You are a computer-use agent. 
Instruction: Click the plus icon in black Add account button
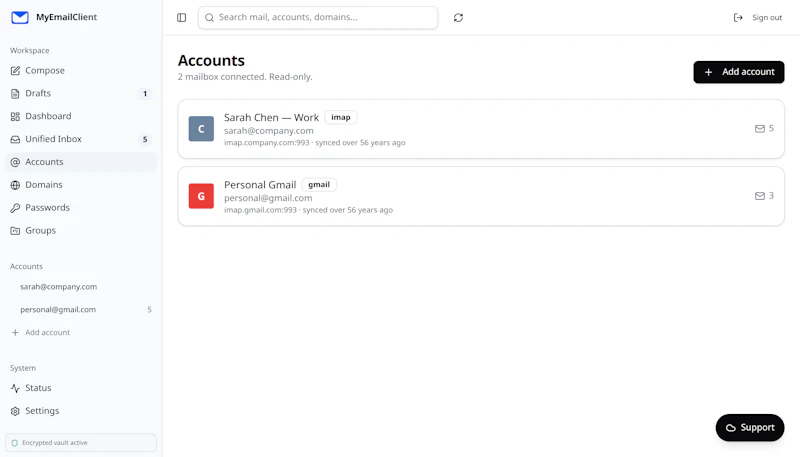coord(708,72)
